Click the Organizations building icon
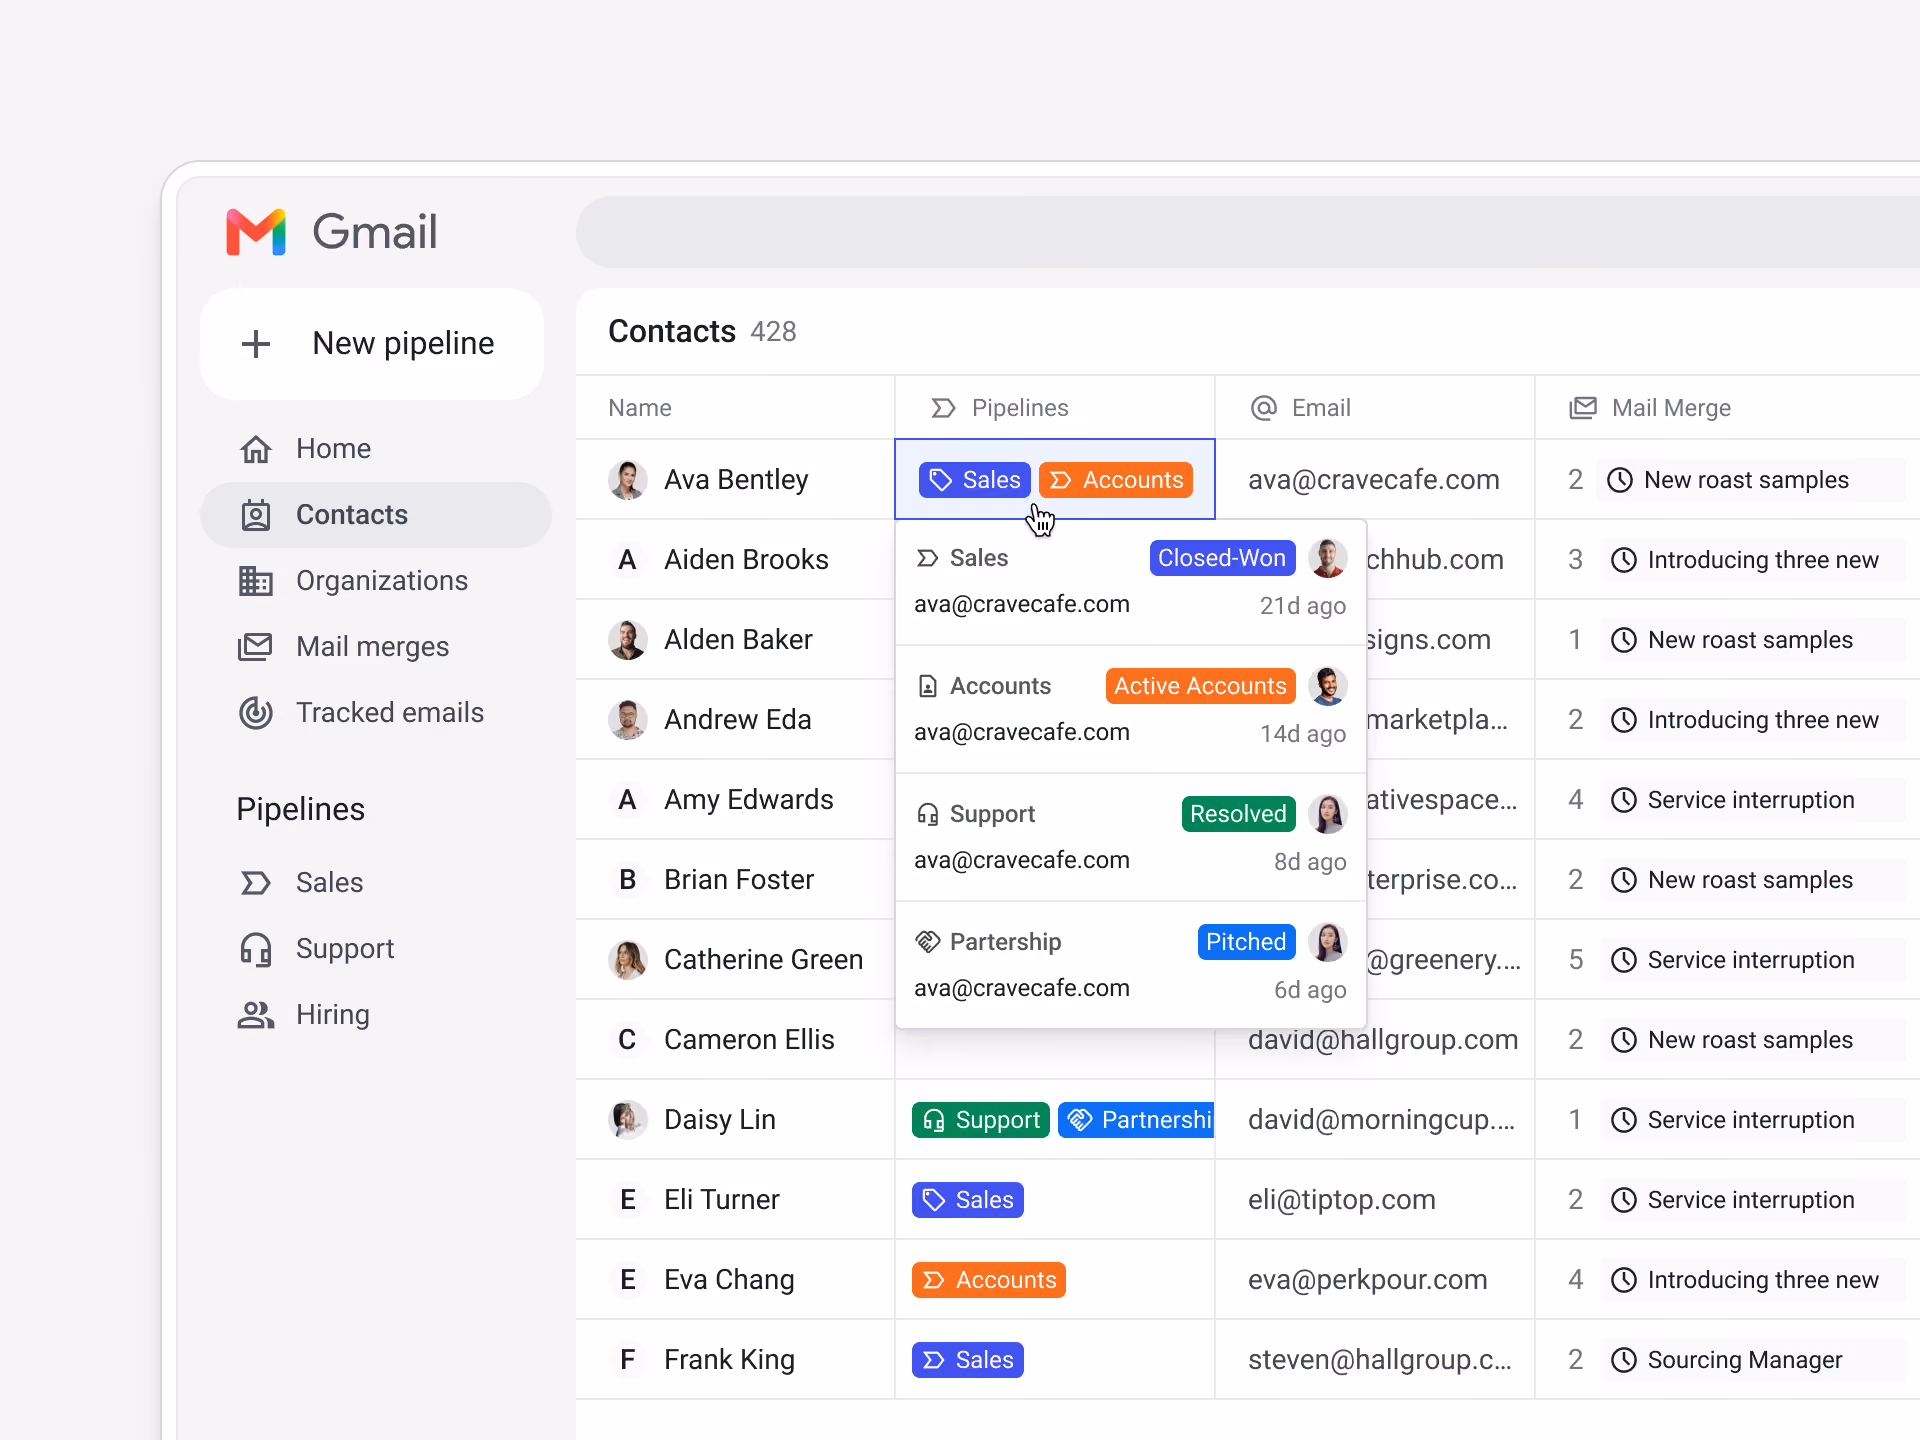 tap(256, 581)
